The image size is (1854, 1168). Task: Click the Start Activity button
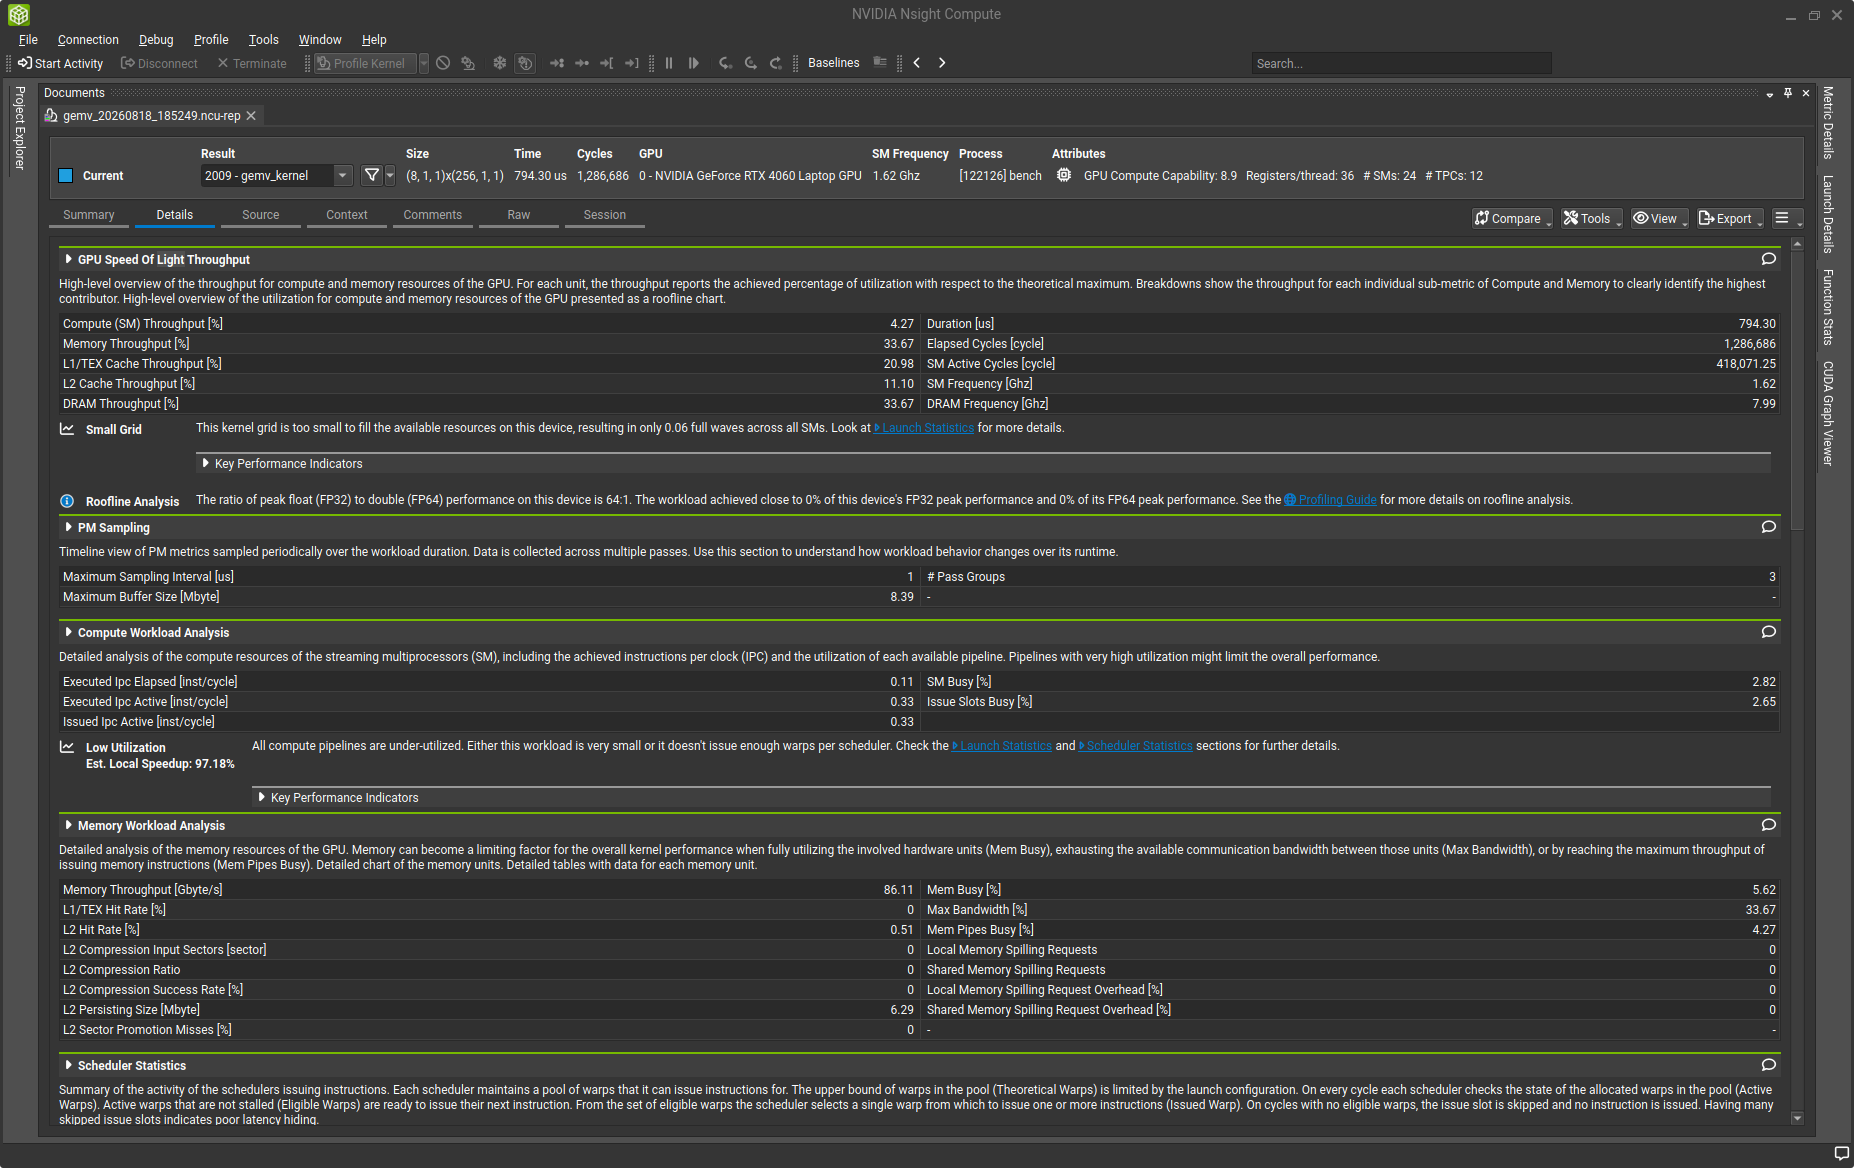(61, 63)
